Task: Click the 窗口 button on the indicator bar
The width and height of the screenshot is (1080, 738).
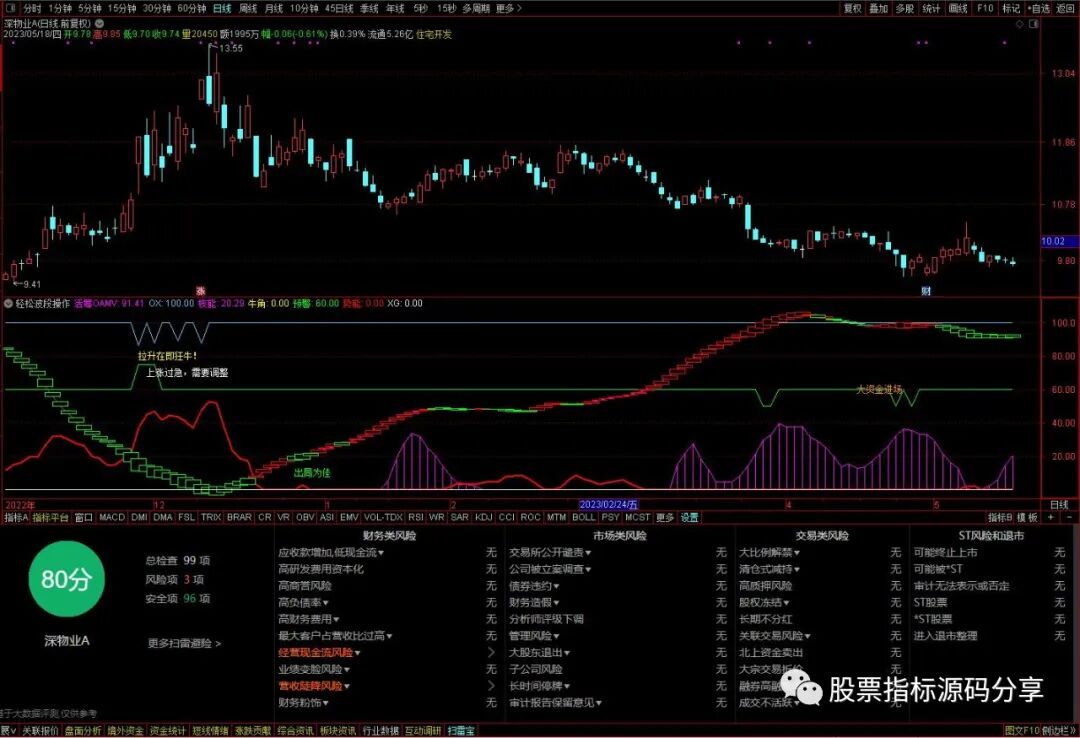Action: (83, 517)
